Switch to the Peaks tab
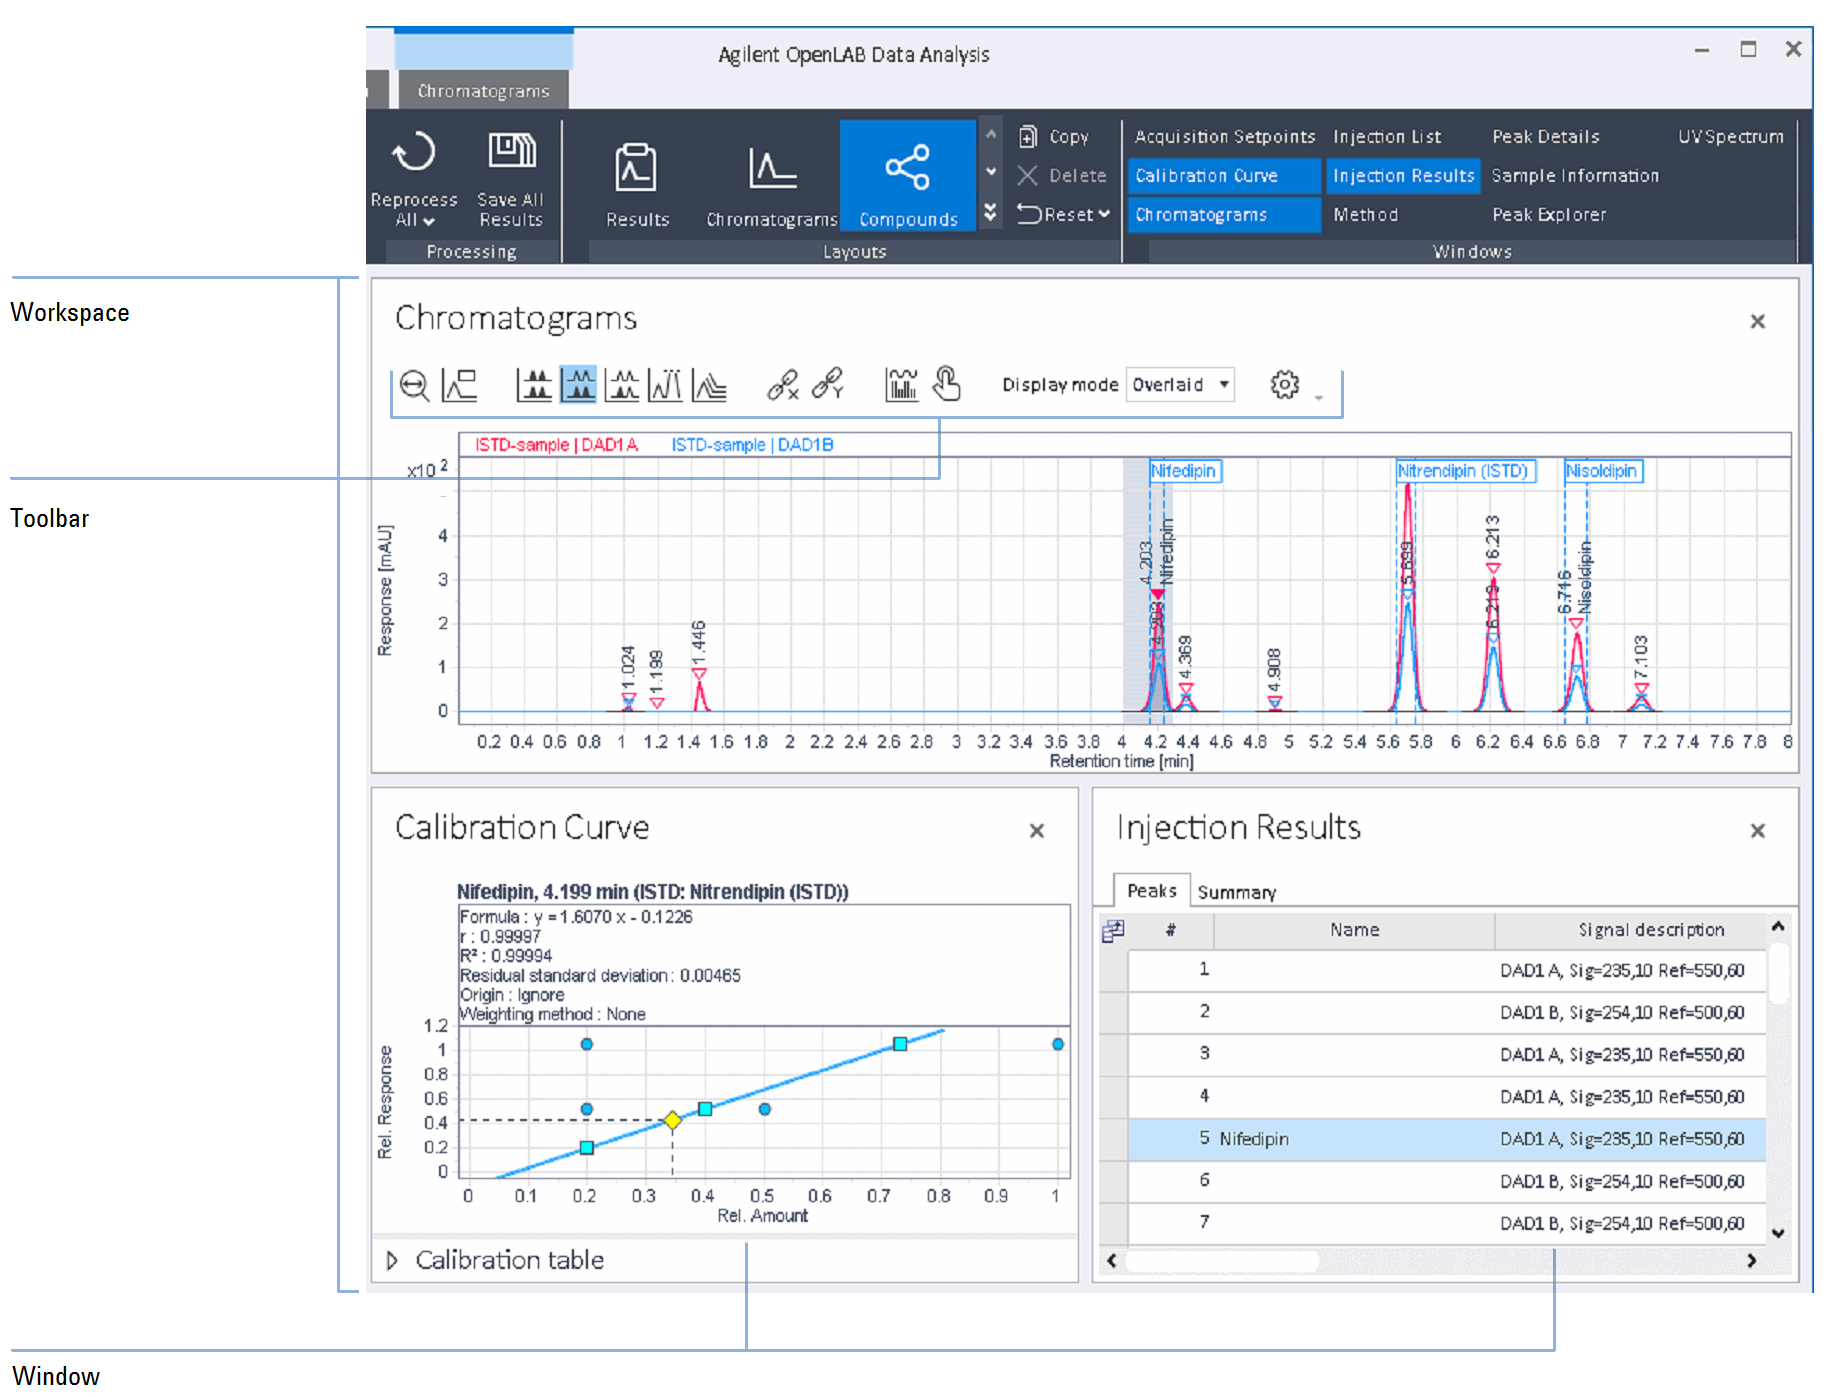1831x1397 pixels. [1151, 890]
